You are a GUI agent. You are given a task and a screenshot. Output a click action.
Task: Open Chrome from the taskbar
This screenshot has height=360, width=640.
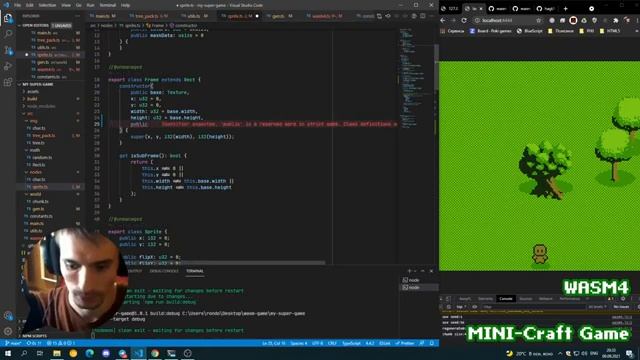click(155, 353)
